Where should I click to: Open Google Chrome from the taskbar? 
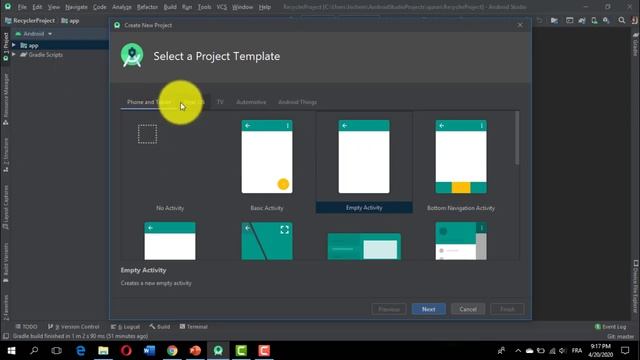pyautogui.click(x=172, y=351)
